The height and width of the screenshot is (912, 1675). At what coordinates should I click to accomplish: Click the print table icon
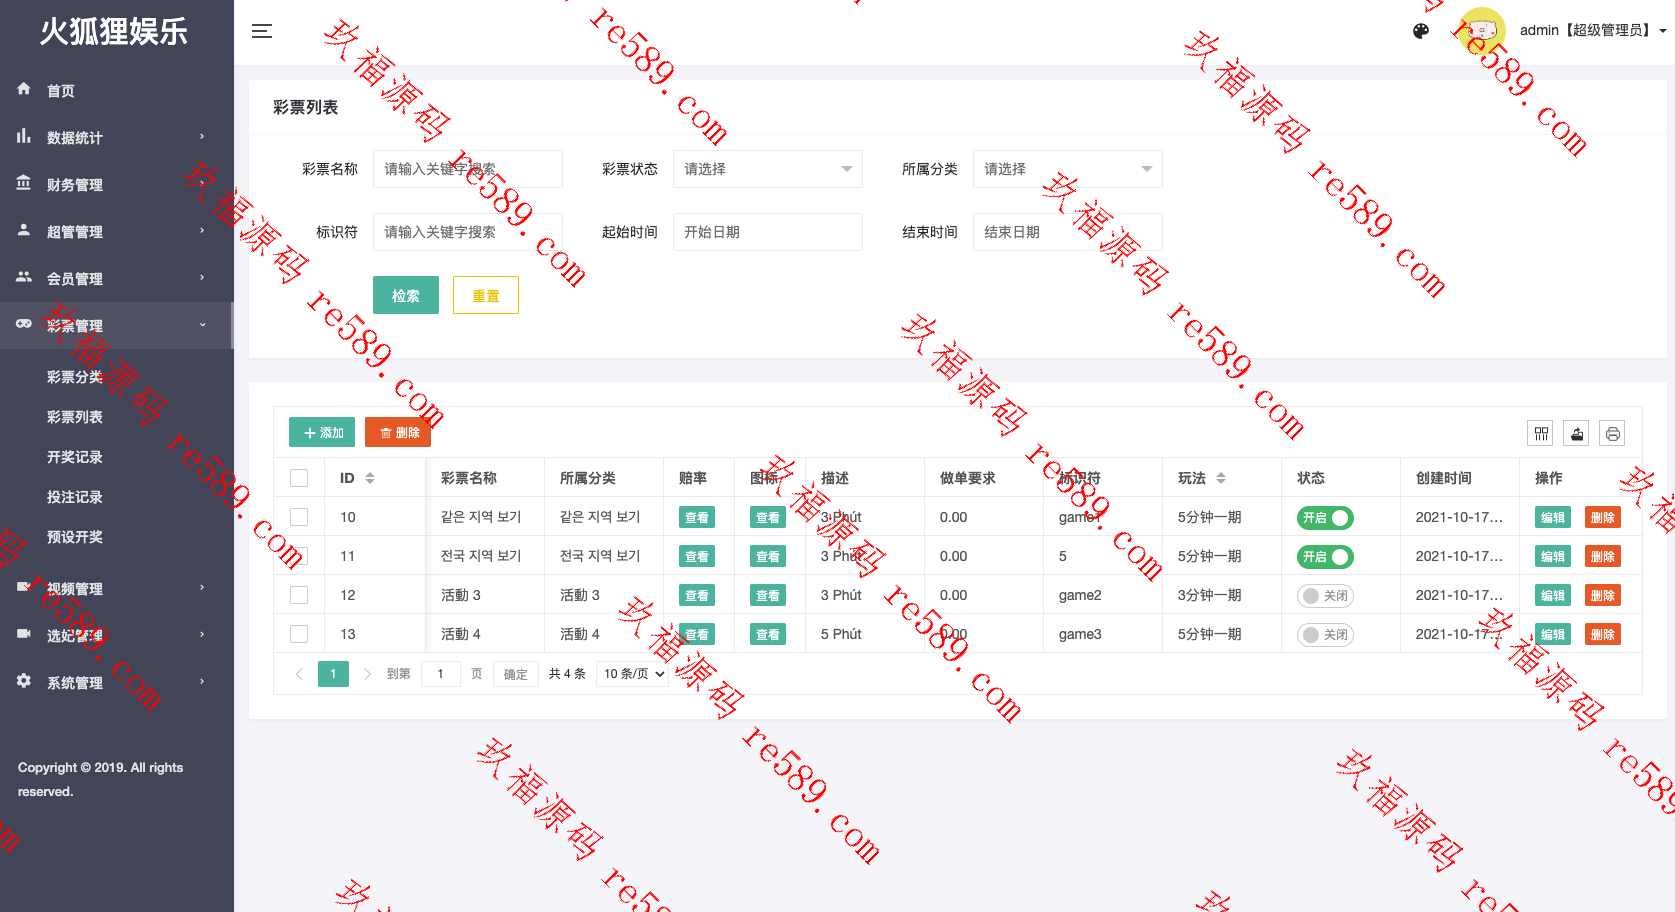click(x=1612, y=433)
